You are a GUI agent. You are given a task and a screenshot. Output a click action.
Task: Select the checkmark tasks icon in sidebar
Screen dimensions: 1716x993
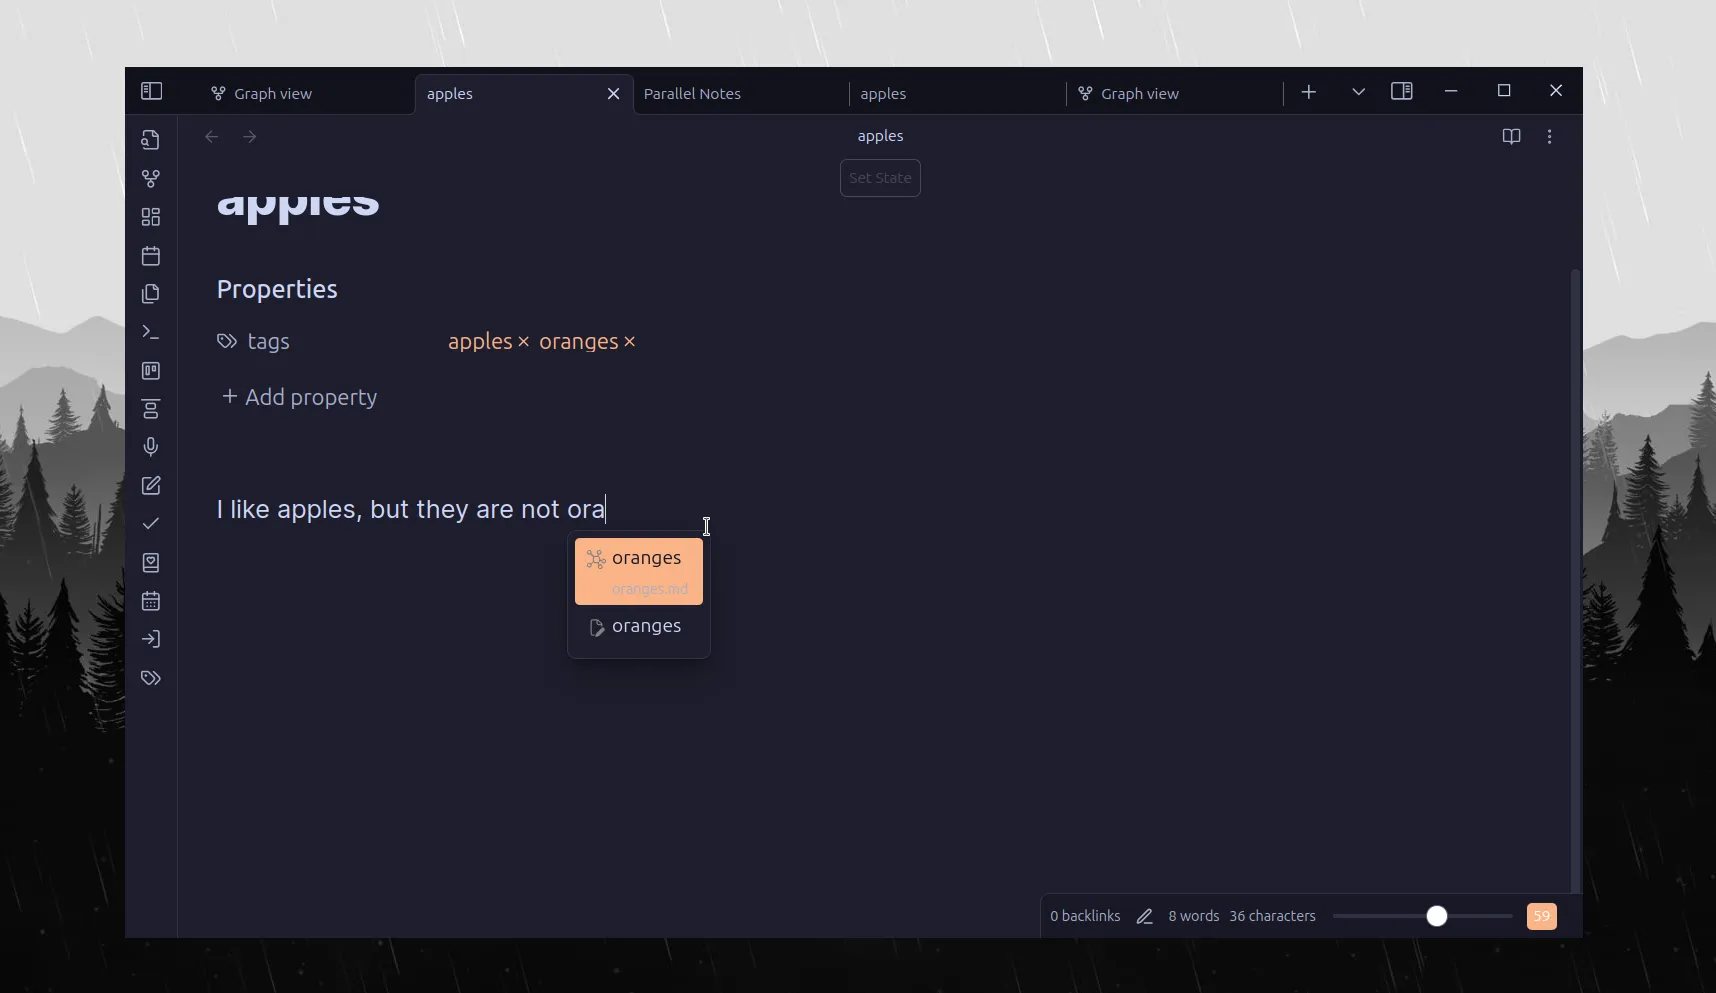tap(151, 524)
